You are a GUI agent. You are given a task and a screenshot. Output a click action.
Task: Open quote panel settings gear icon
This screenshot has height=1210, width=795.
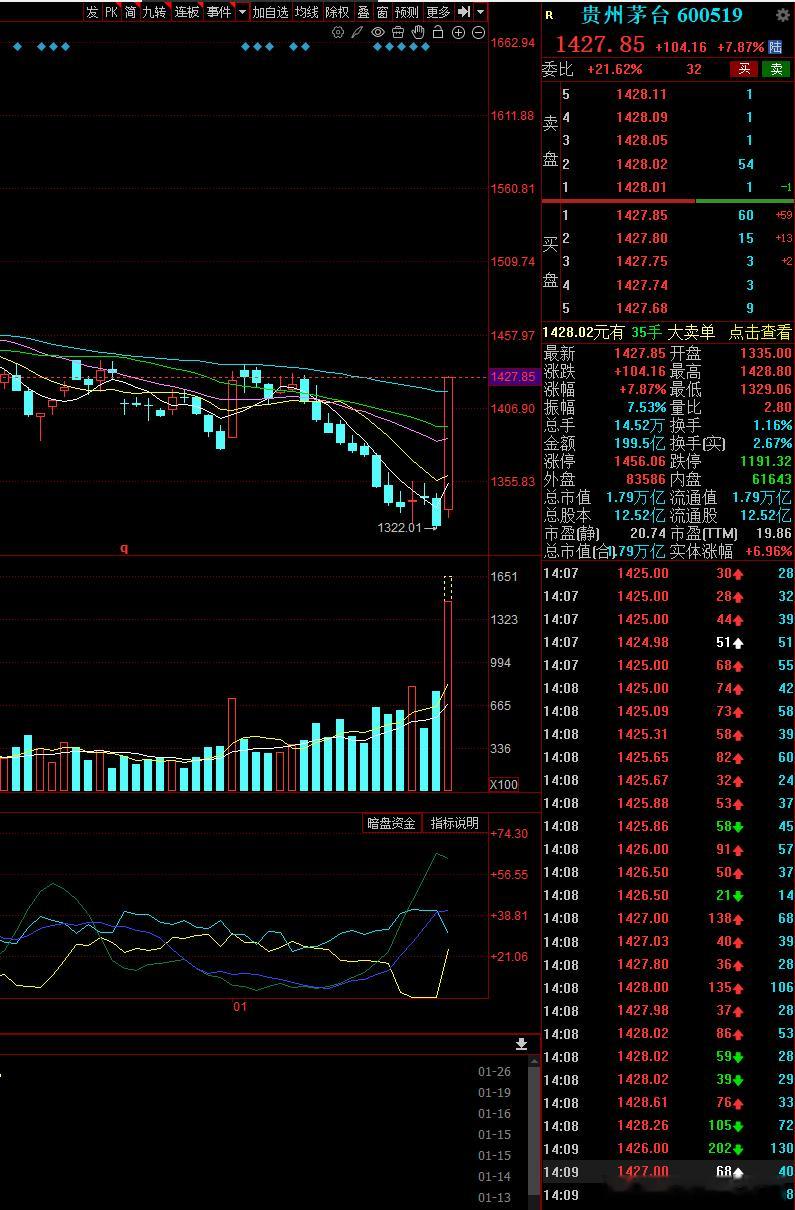tap(782, 15)
